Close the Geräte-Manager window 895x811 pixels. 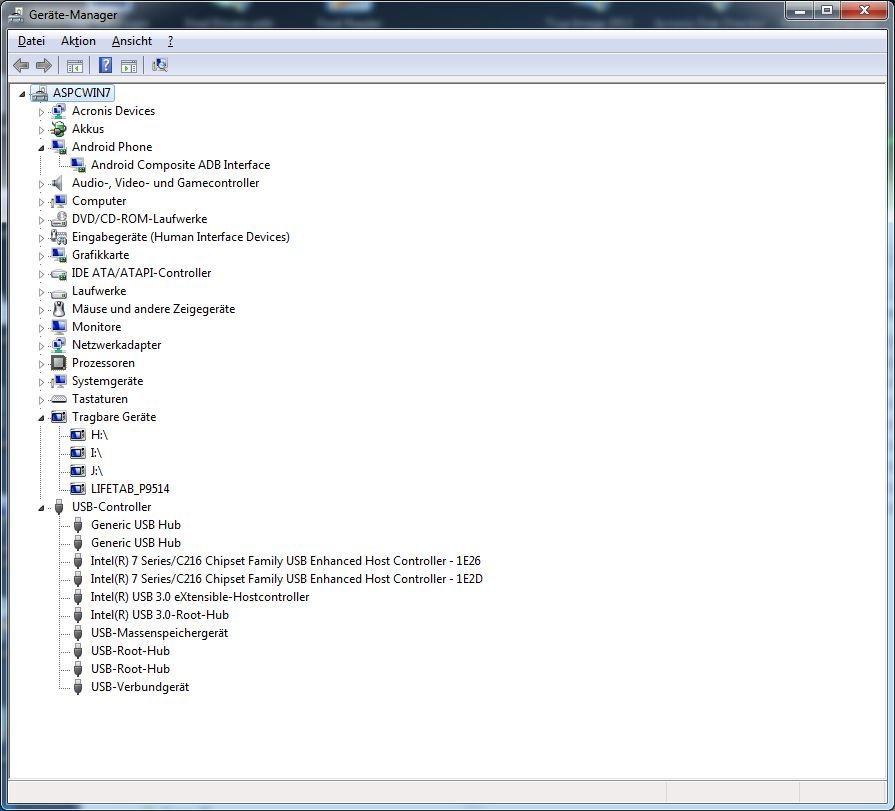point(864,10)
